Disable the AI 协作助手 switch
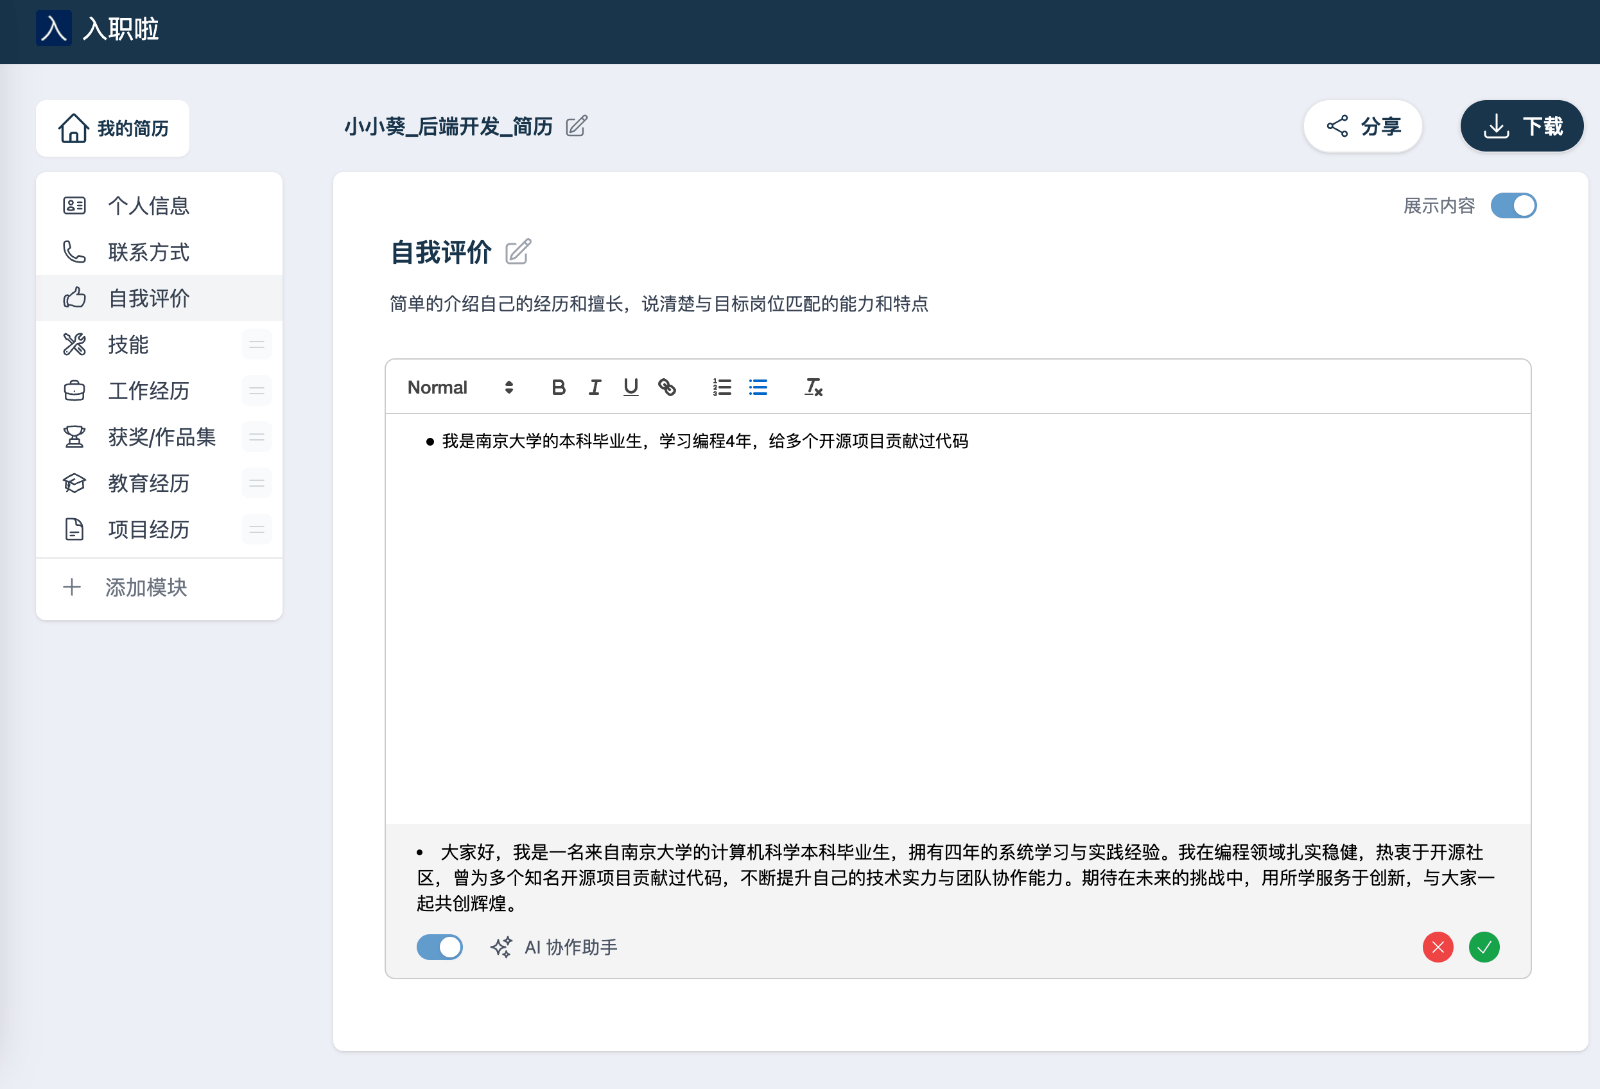 tap(439, 947)
